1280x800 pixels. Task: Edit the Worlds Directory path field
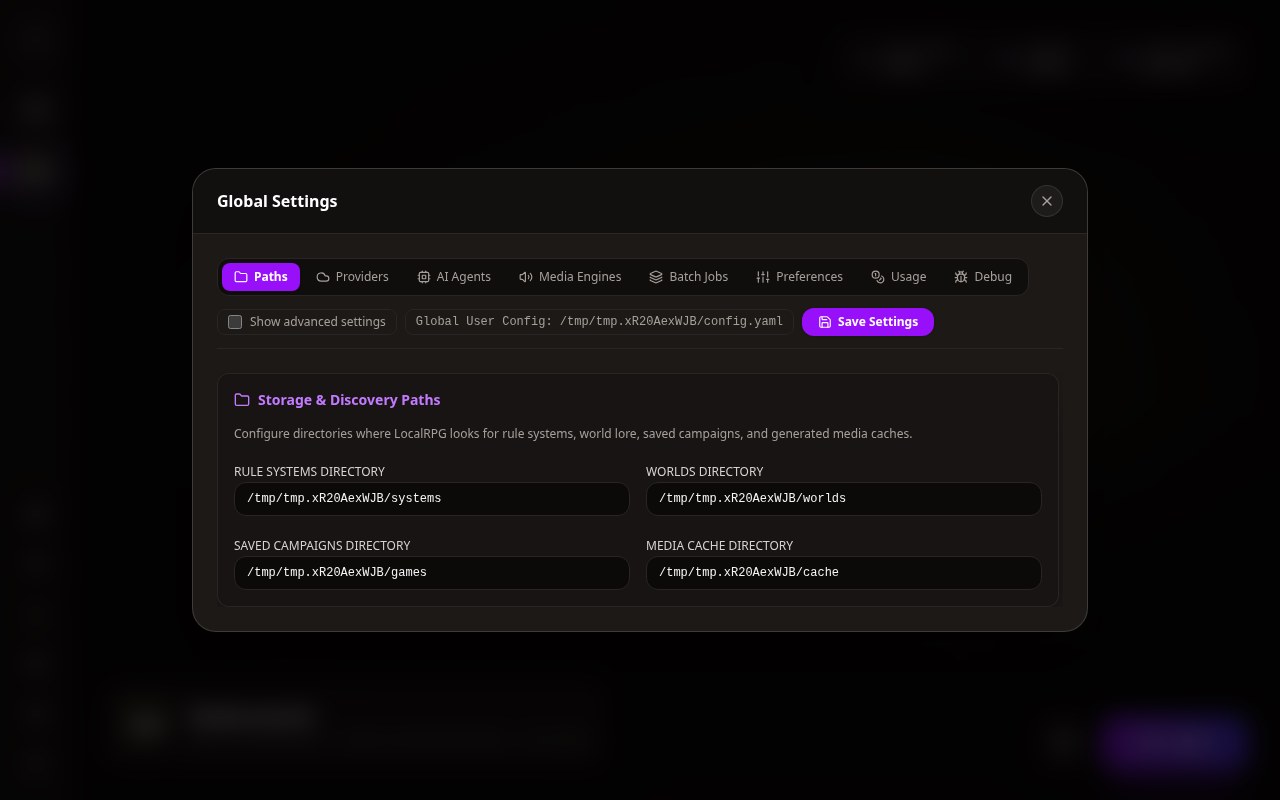tap(844, 499)
